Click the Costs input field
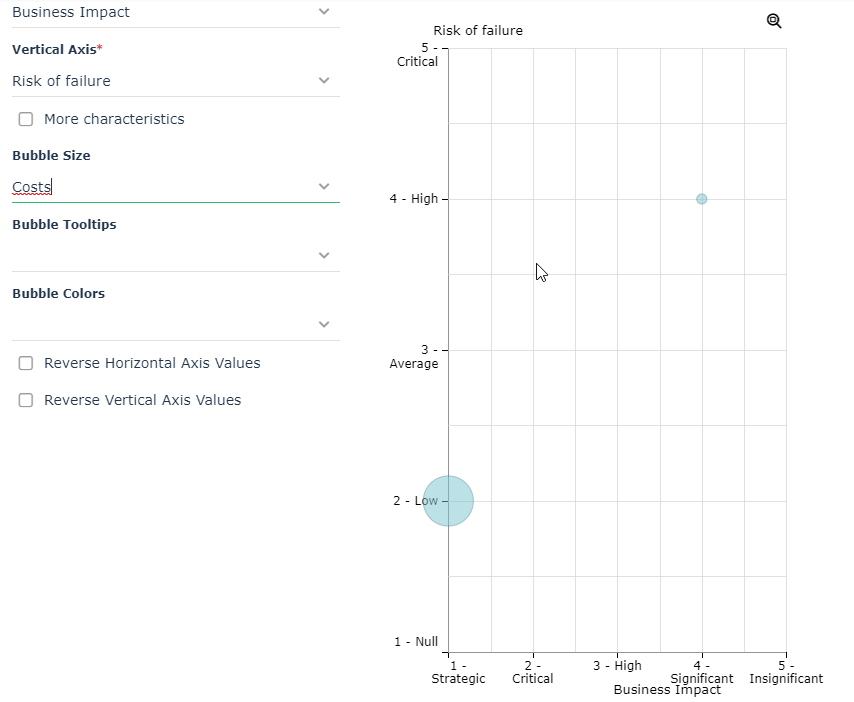854x702 pixels. [150, 187]
